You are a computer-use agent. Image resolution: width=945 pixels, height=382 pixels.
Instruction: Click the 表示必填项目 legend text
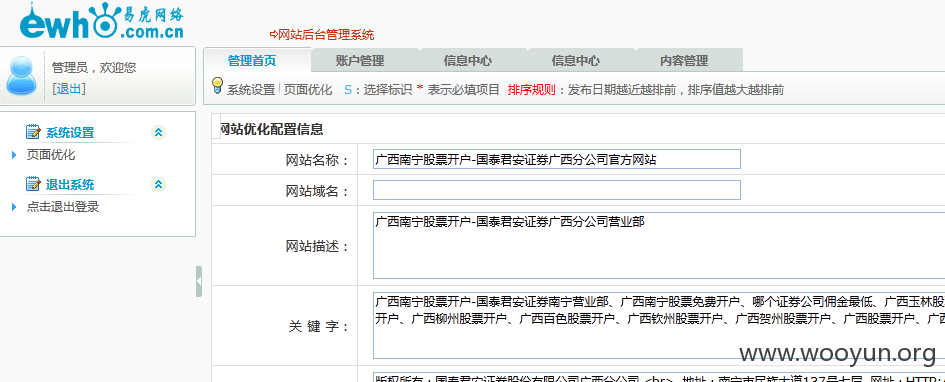tap(463, 90)
